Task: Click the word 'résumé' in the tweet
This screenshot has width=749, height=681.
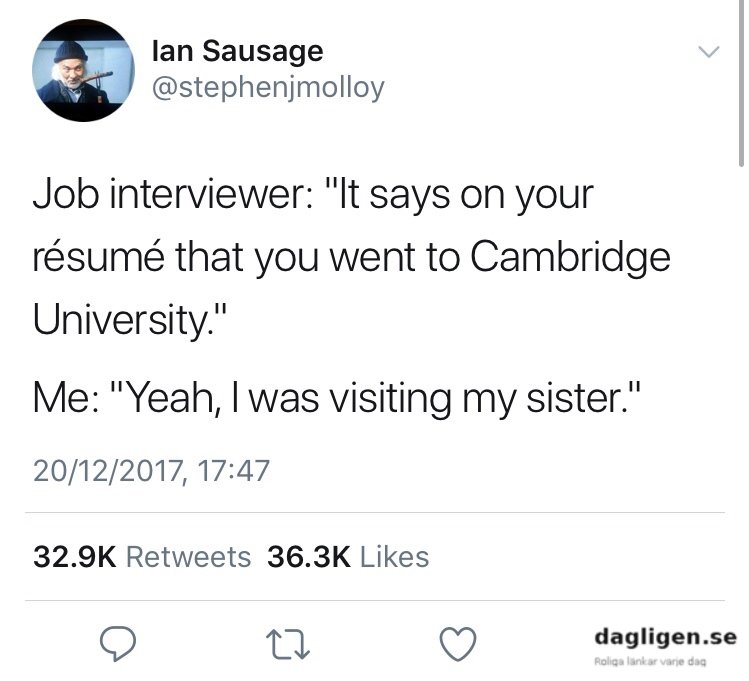Action: pyautogui.click(x=99, y=257)
